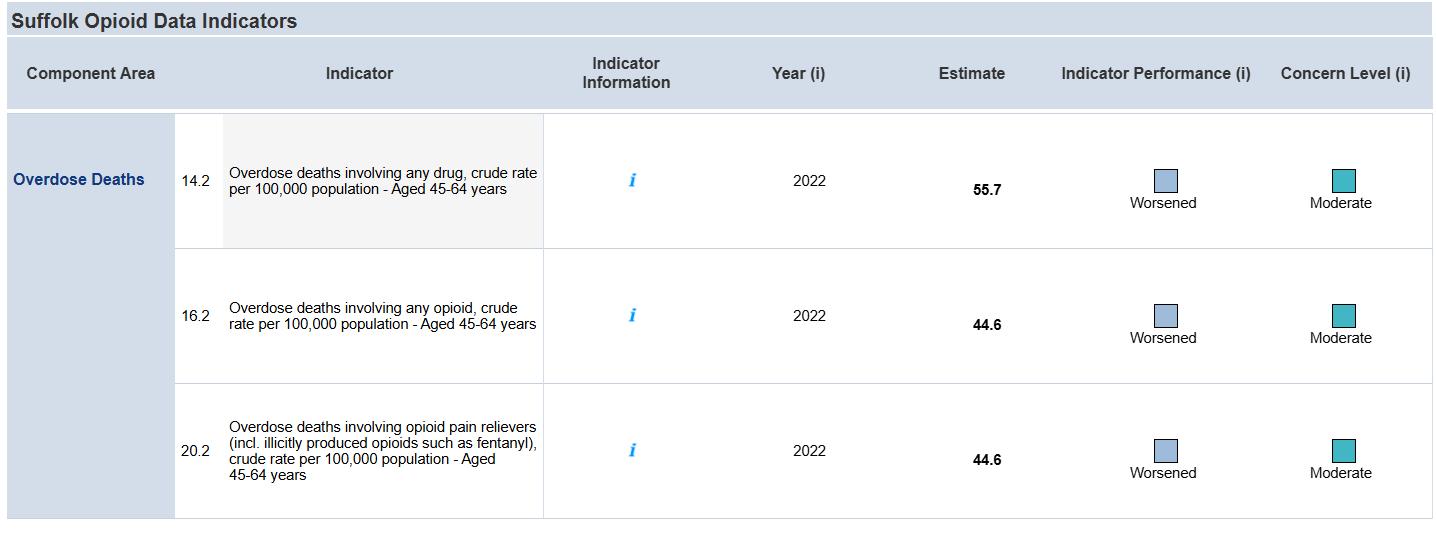Image resolution: width=1436 pixels, height=536 pixels.
Task: Click Worsened swatch for indicator 20.2
Action: (1165, 451)
